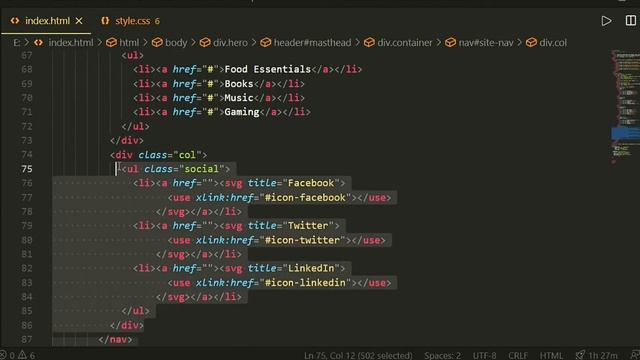Click the "#icon-linkedin" attribute value
Image resolution: width=640 pixels, height=360 pixels.
point(305,282)
